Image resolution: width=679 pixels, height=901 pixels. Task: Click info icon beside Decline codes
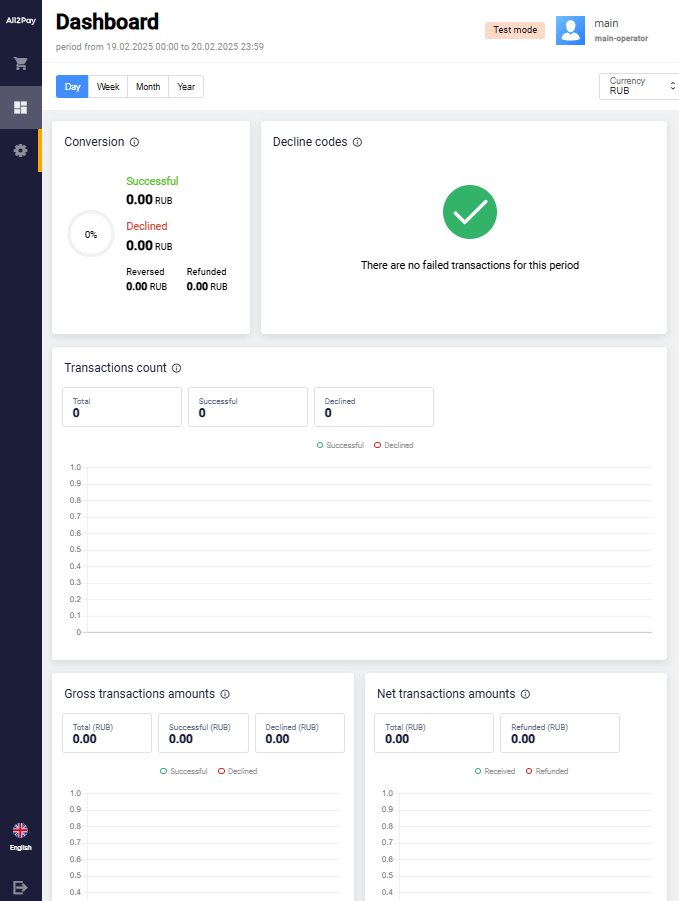tap(357, 142)
